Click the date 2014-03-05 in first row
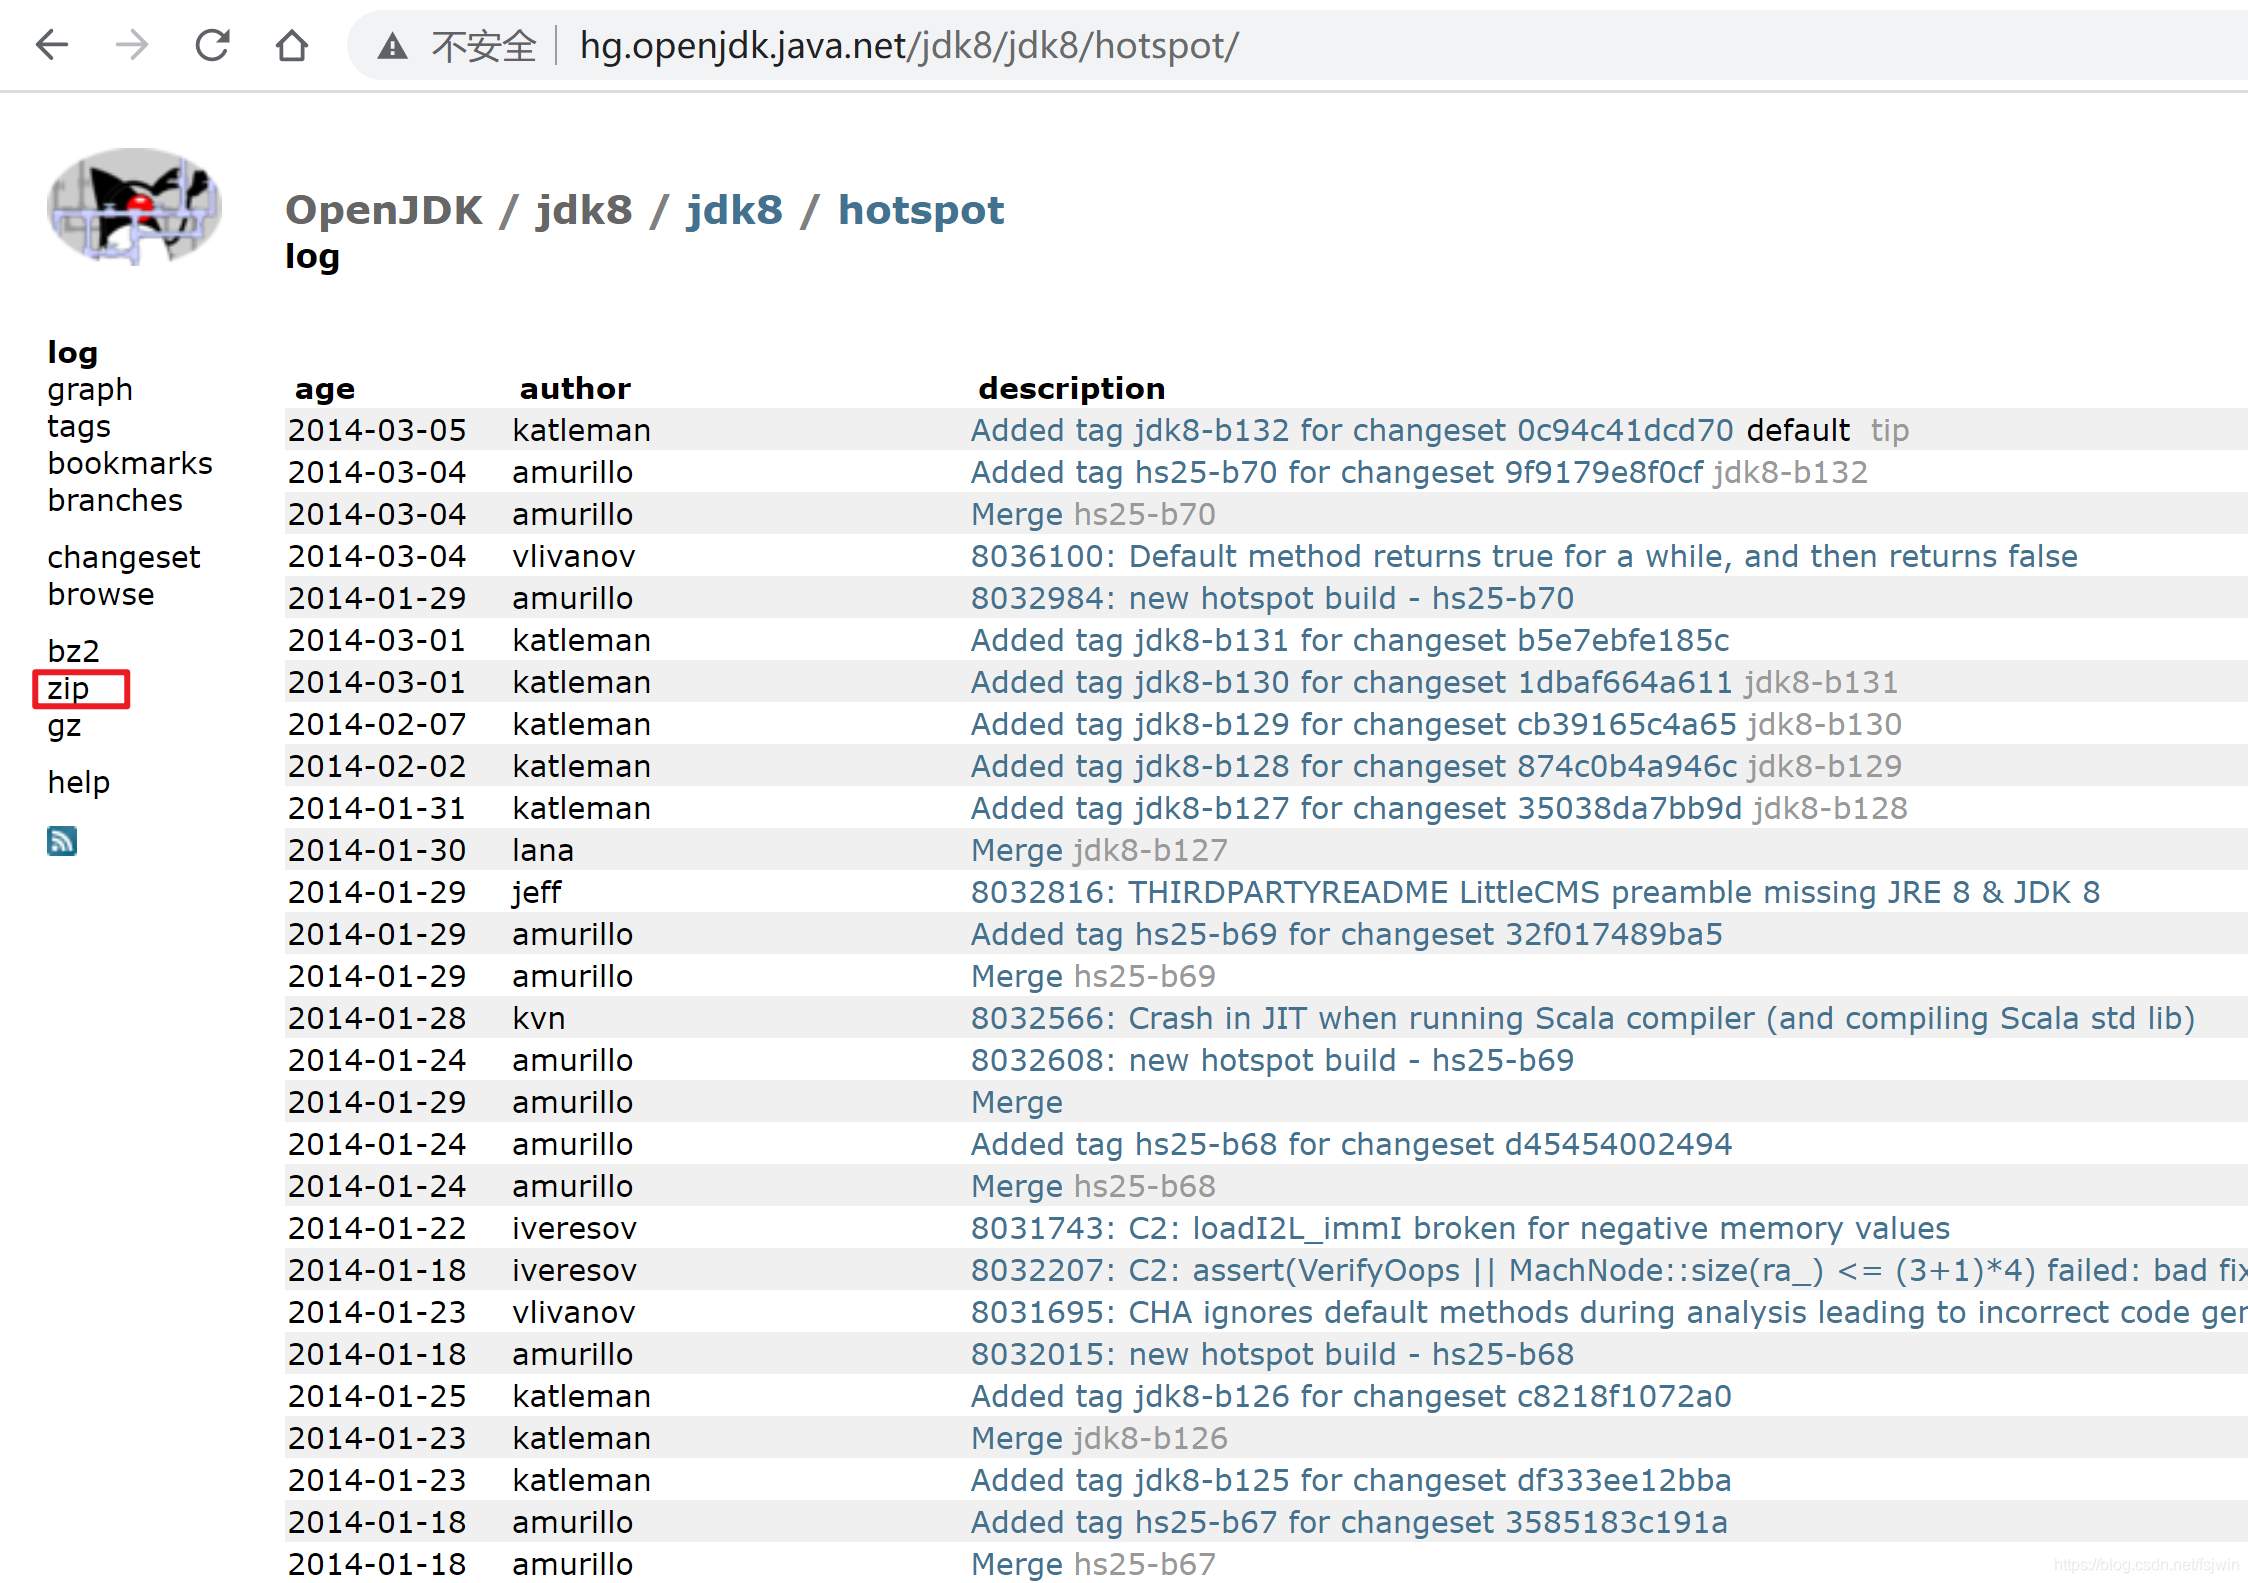Screen dimensions: 2248x1583 point(377,430)
